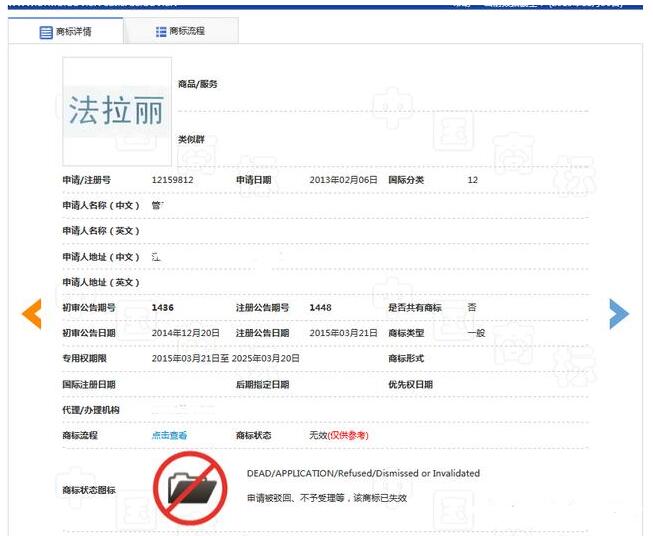Select the 申请被驳回、不予受理等 text
This screenshot has height=536, width=653.
click(327, 498)
